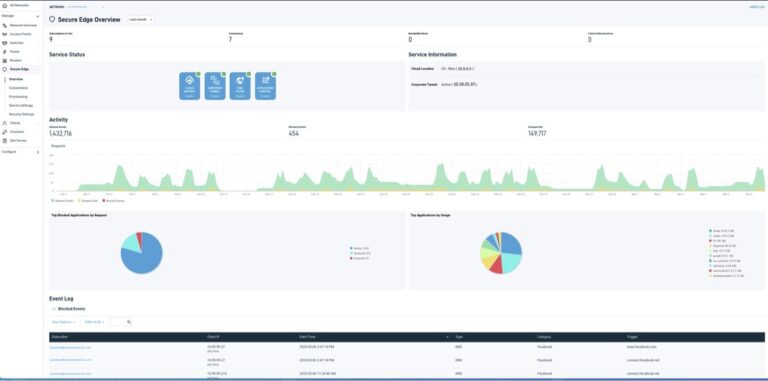Select the Cloud Gateway service tile
This screenshot has width=768, height=381.
click(x=190, y=86)
